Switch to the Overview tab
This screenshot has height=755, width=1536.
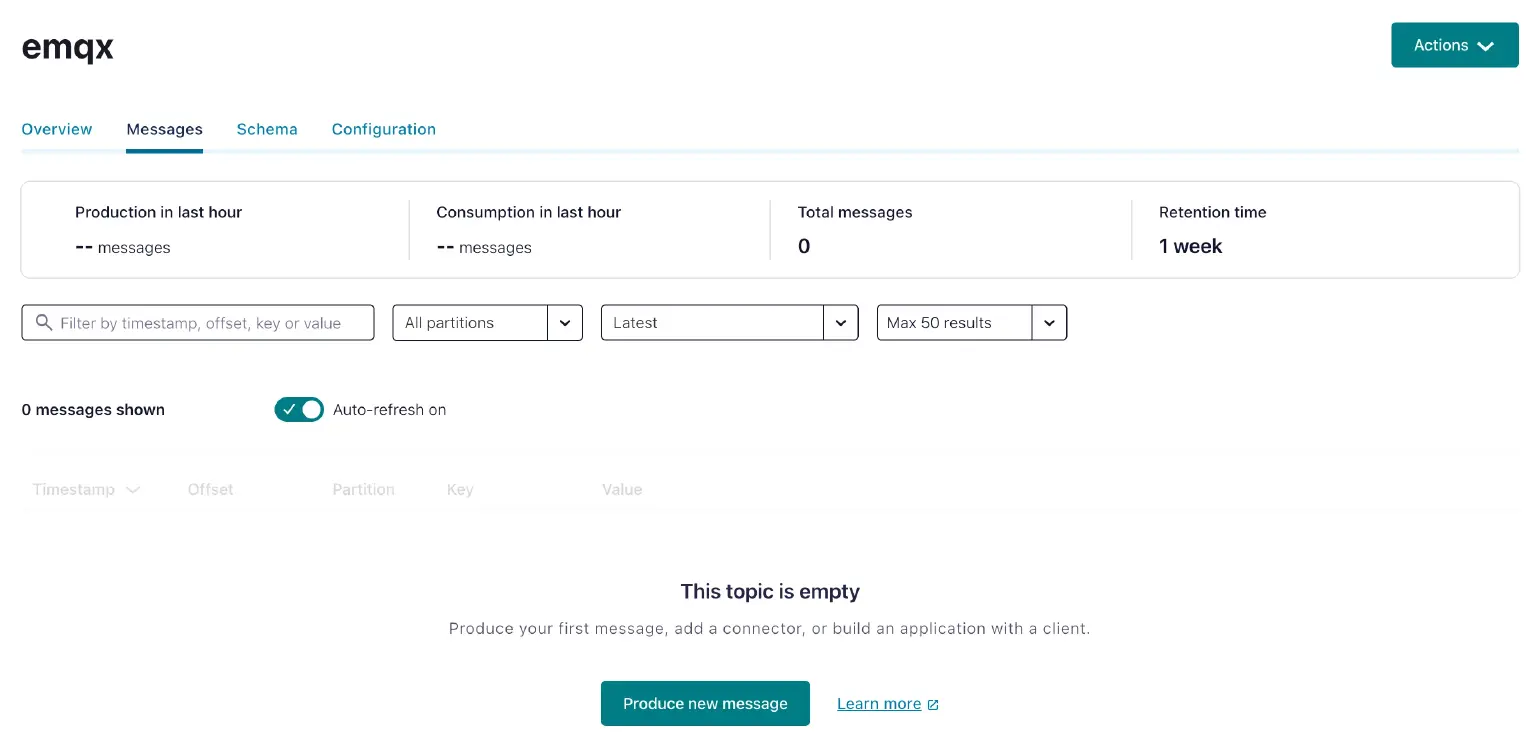point(56,129)
